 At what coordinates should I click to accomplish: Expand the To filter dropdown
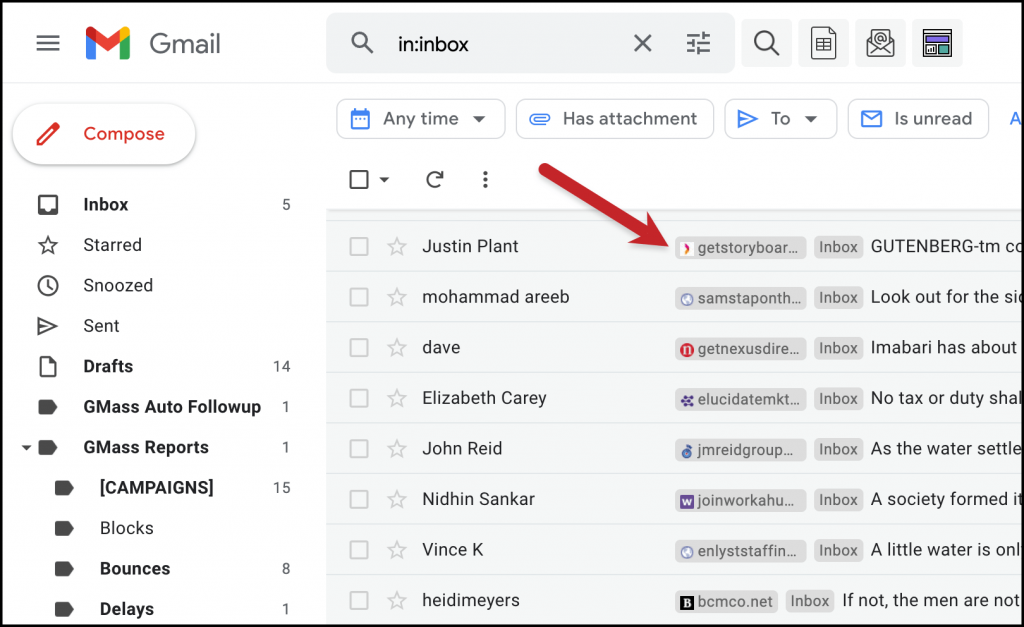(780, 118)
